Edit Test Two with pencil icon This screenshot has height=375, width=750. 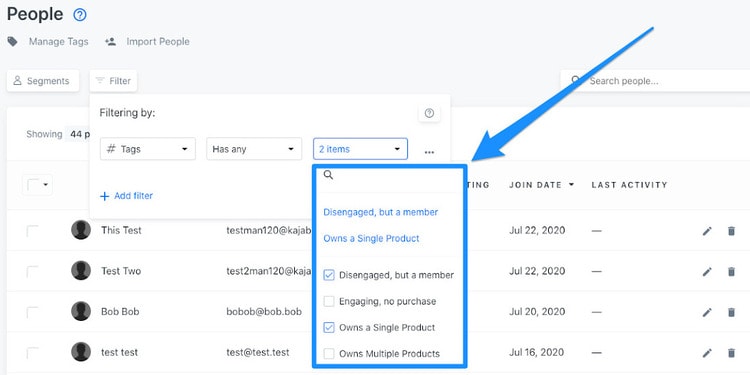coord(707,272)
